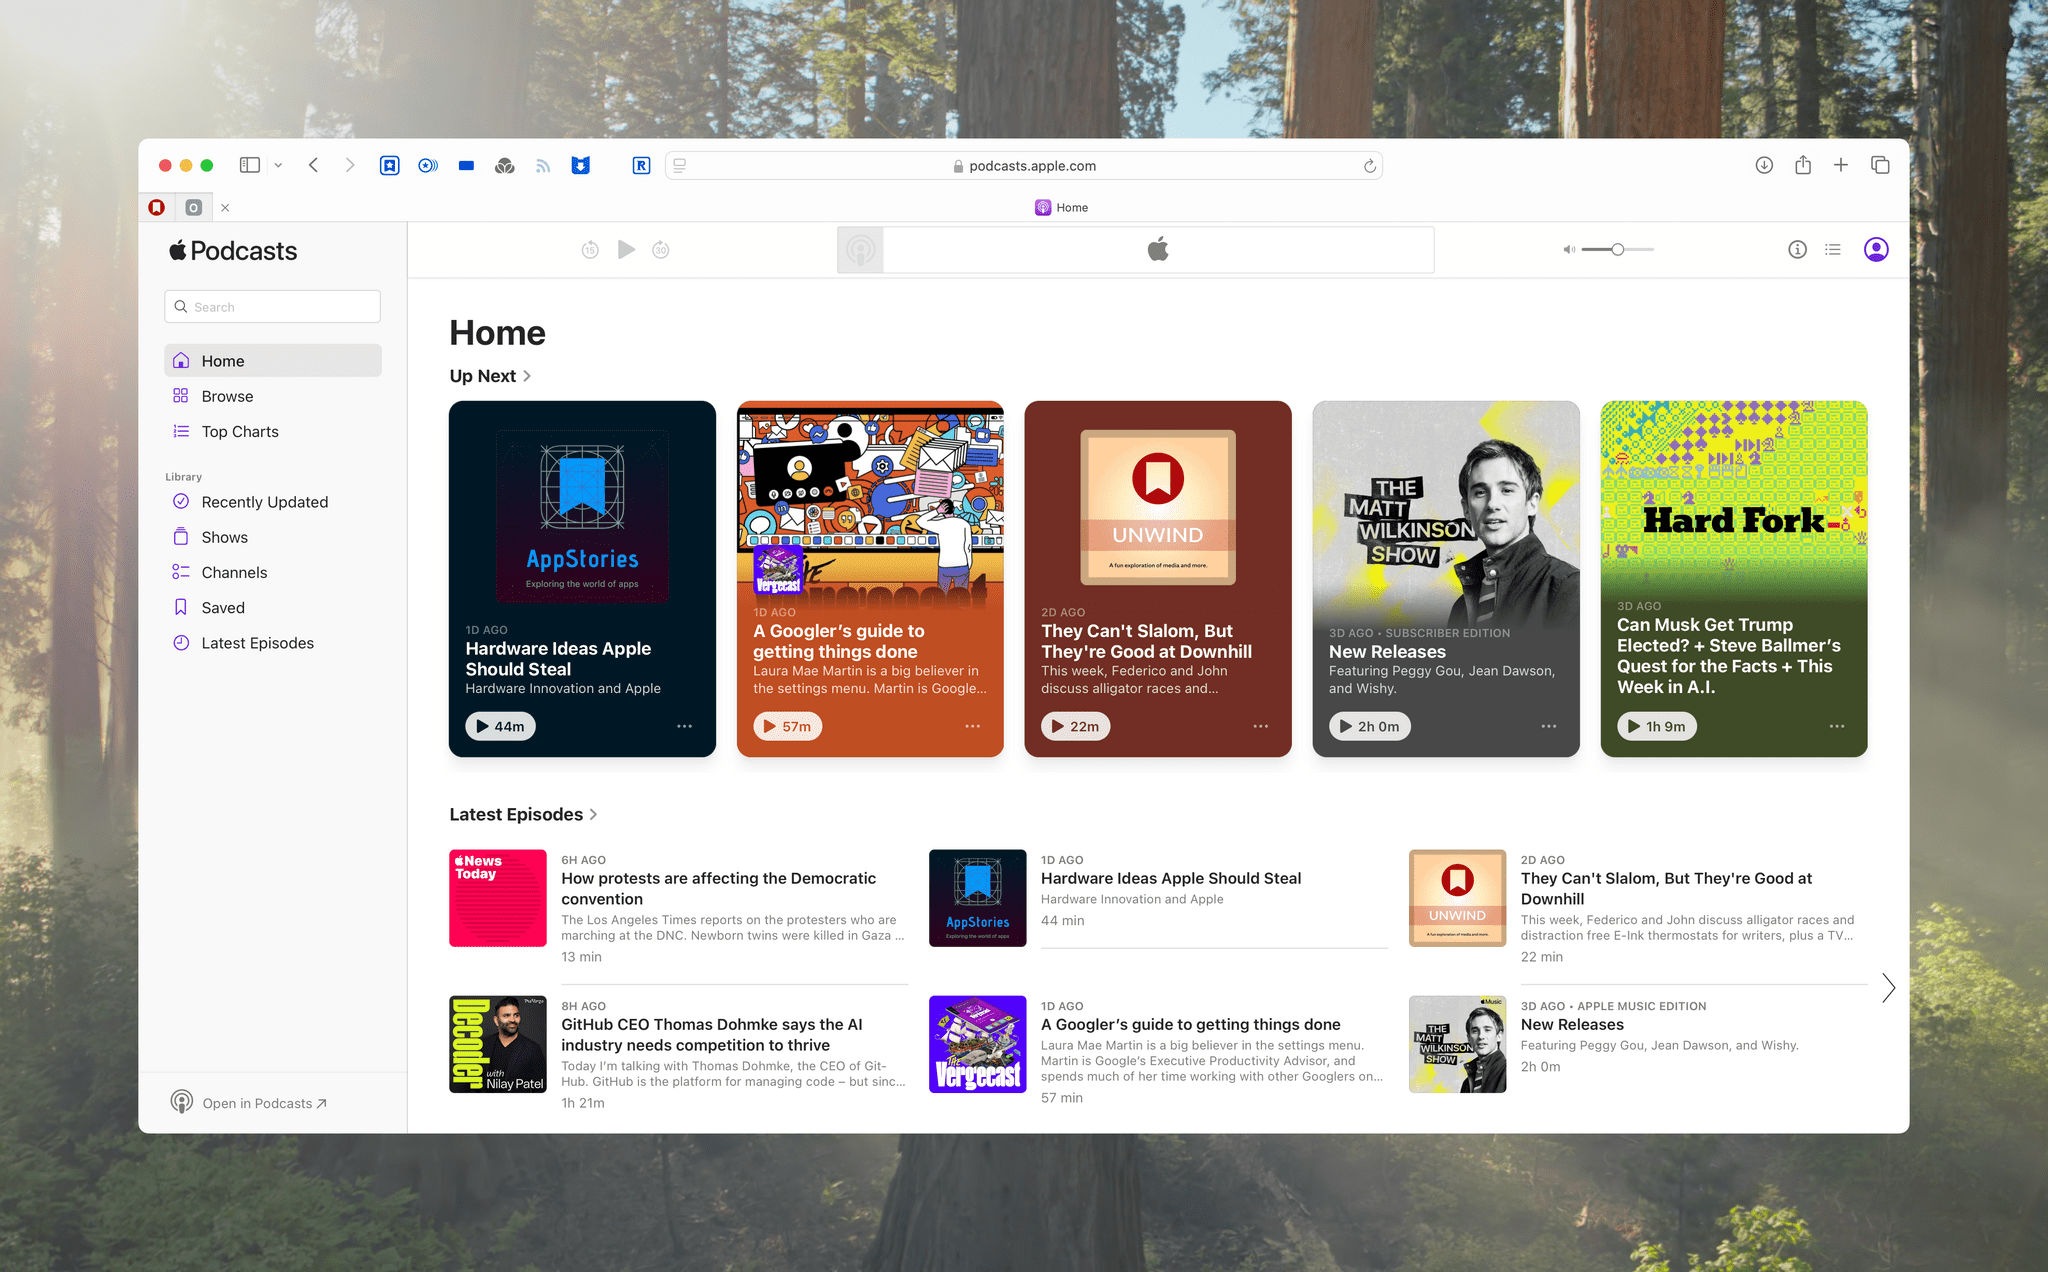Select Top Charts in the sidebar
The width and height of the screenshot is (2048, 1272).
[240, 432]
